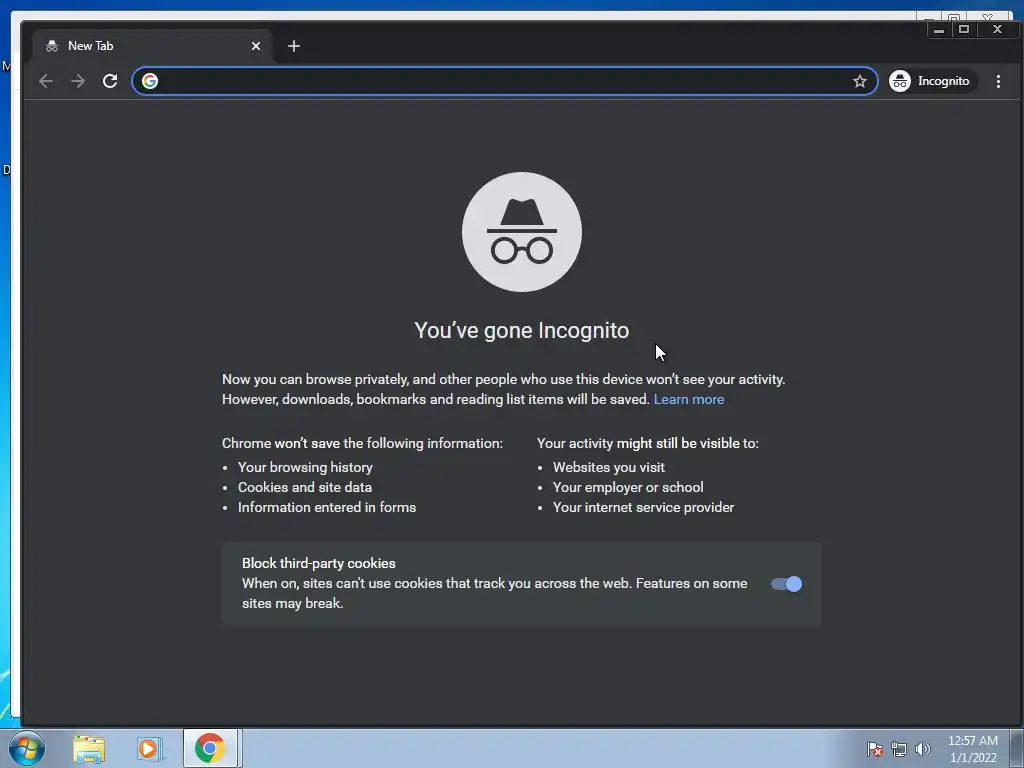Close the Chrome Incognito window
This screenshot has width=1024, height=768.
click(997, 29)
